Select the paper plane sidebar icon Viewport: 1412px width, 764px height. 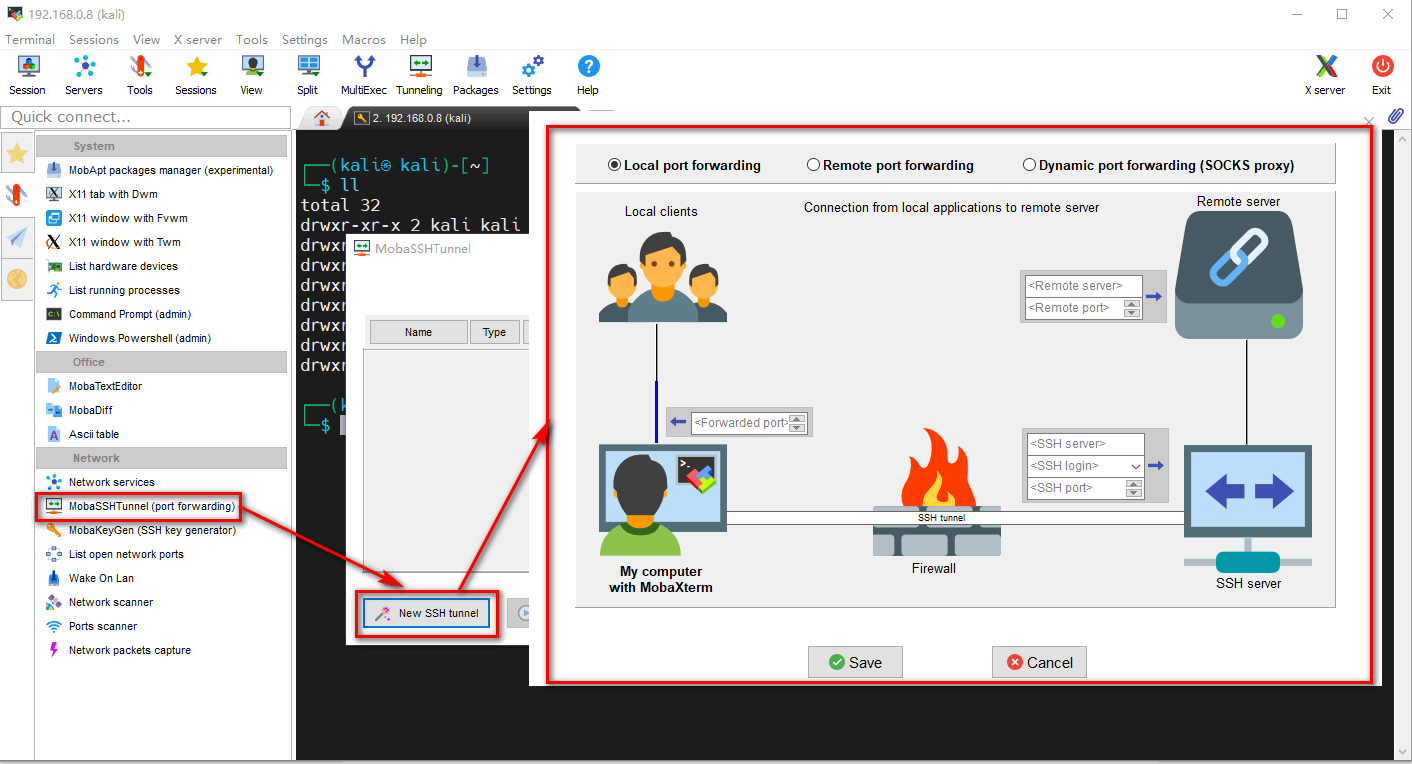click(17, 236)
